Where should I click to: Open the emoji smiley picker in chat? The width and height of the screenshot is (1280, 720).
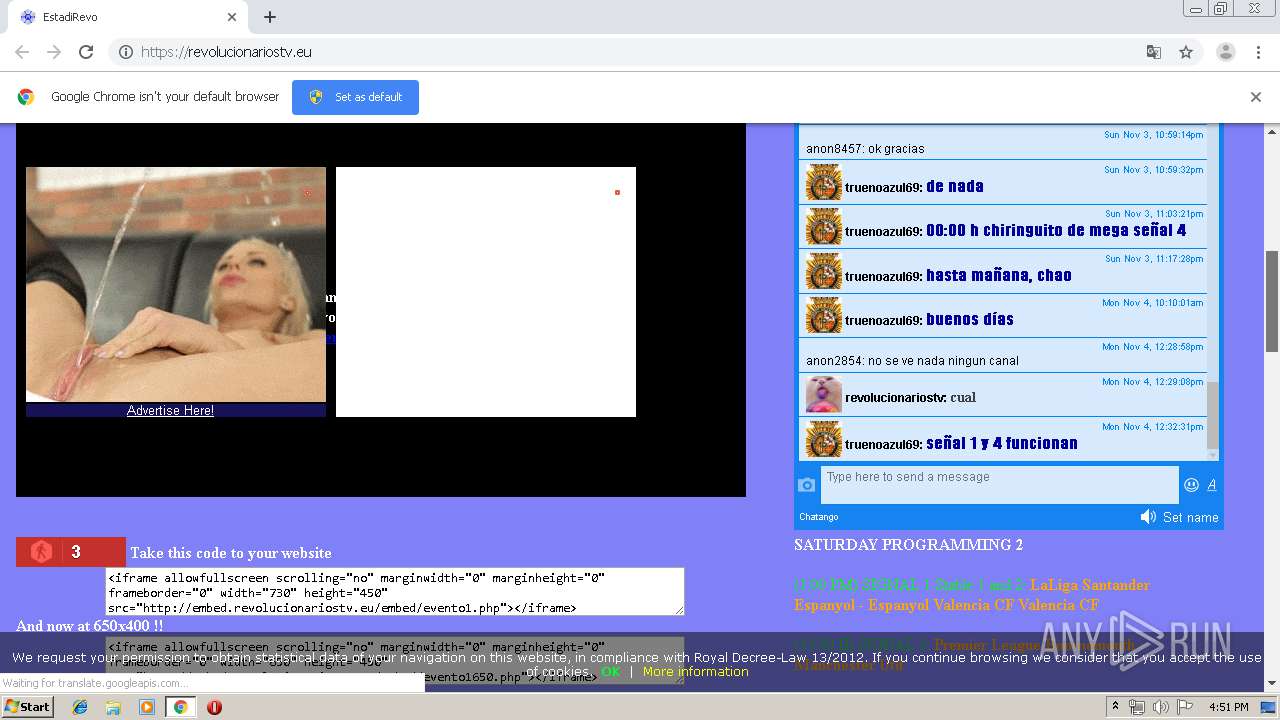[x=1191, y=485]
